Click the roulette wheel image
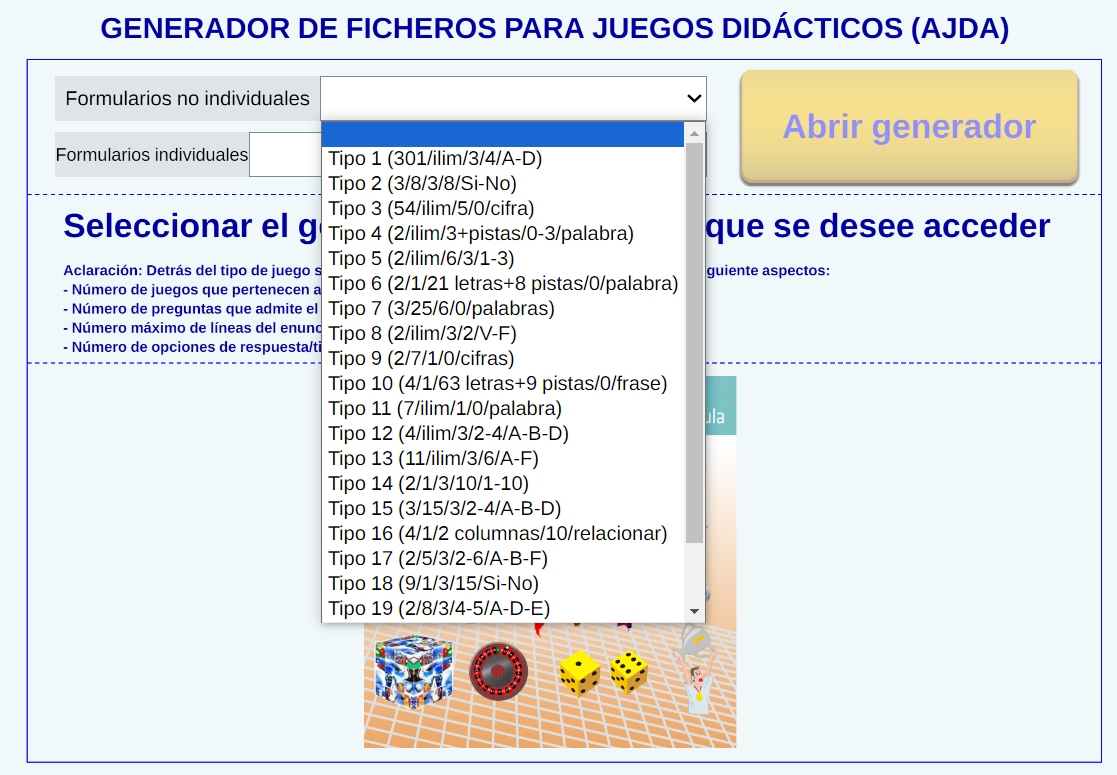Screen dimensions: 1117x775 tap(498, 671)
